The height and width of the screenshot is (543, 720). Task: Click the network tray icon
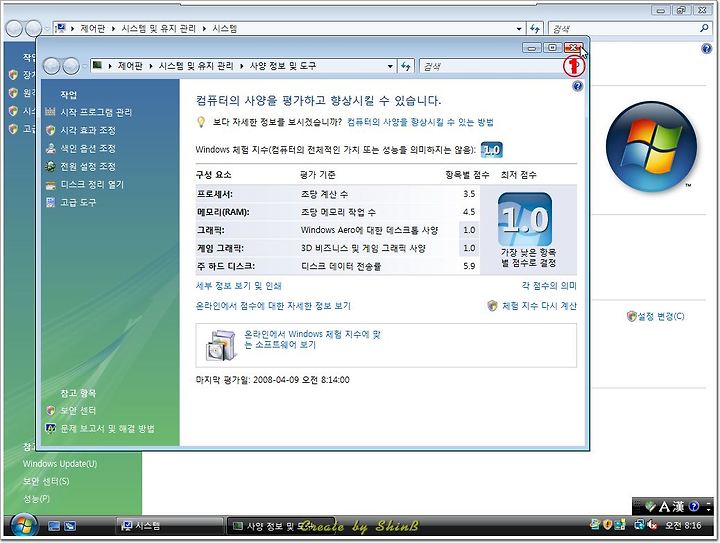[639, 525]
